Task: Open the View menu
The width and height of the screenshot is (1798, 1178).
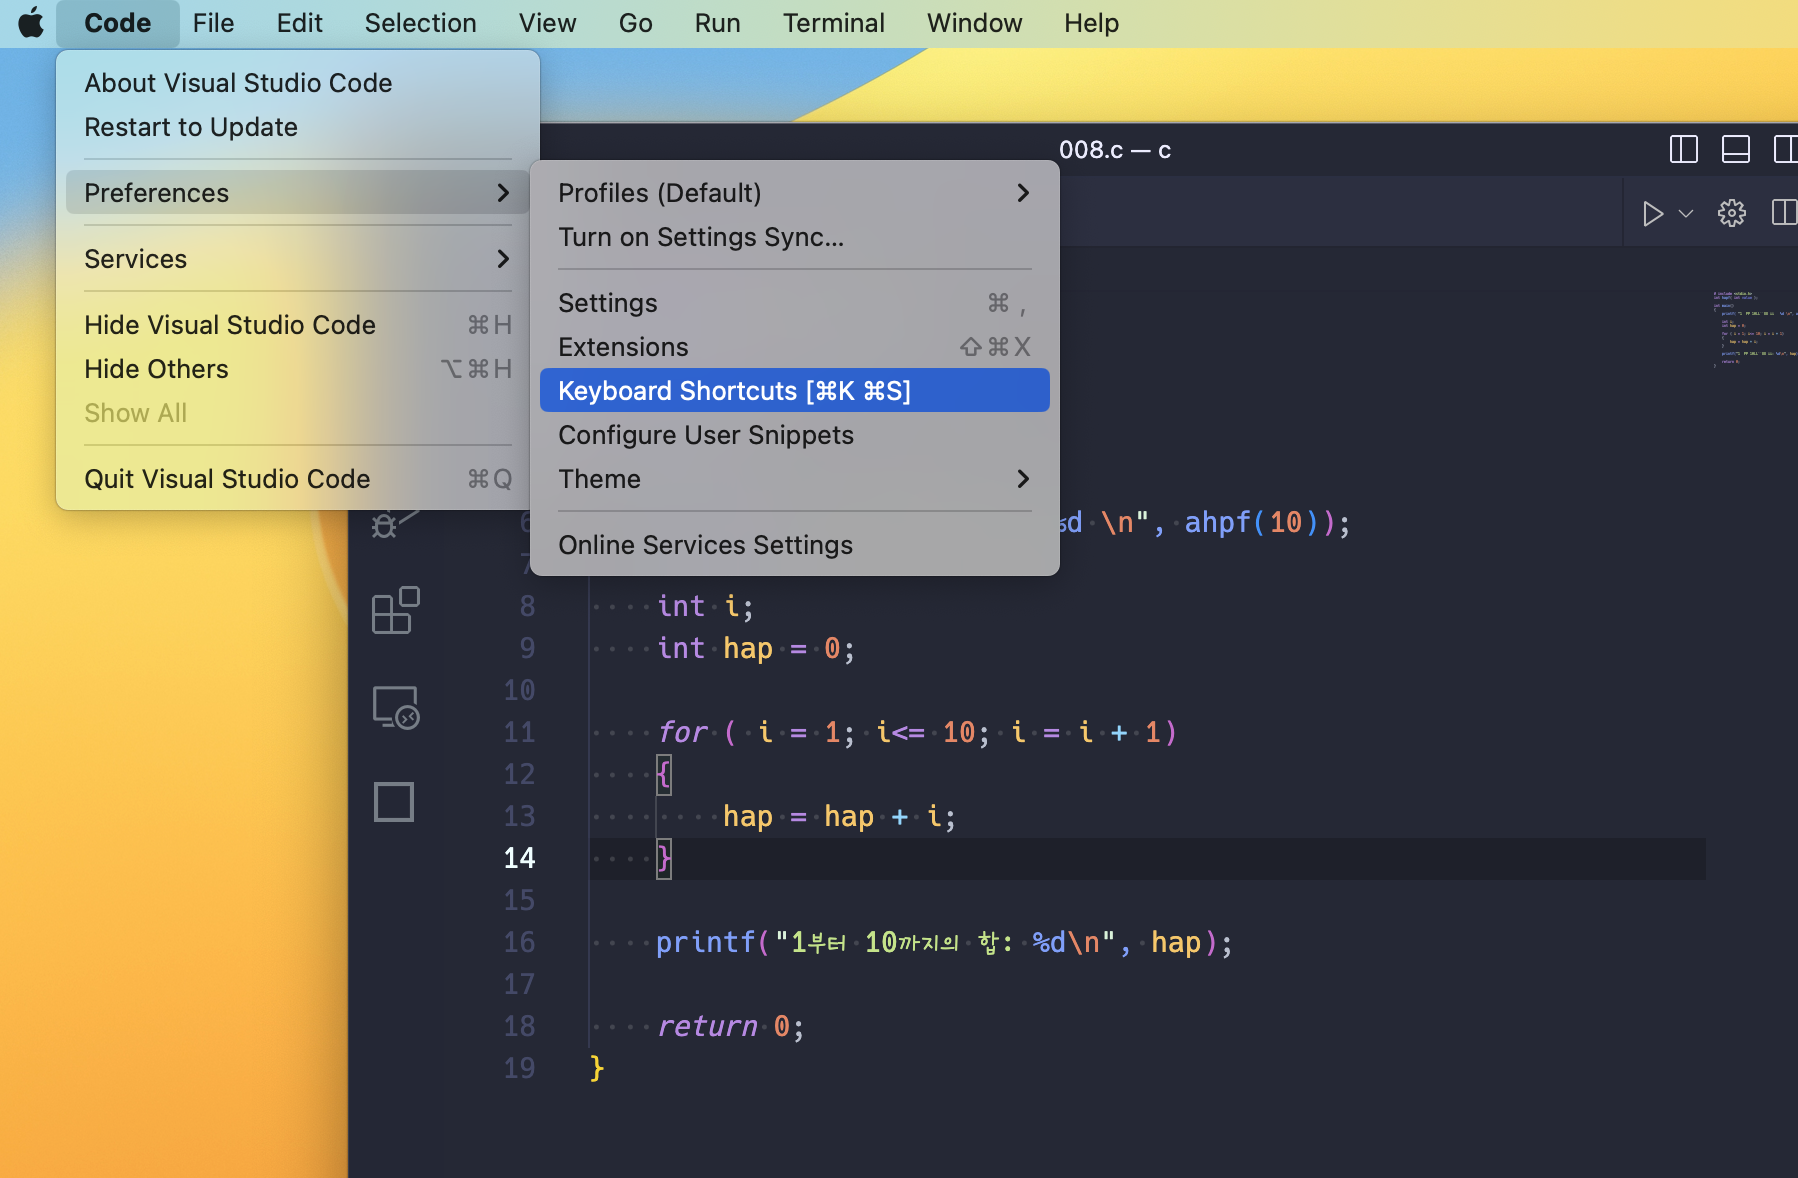Action: click(547, 23)
